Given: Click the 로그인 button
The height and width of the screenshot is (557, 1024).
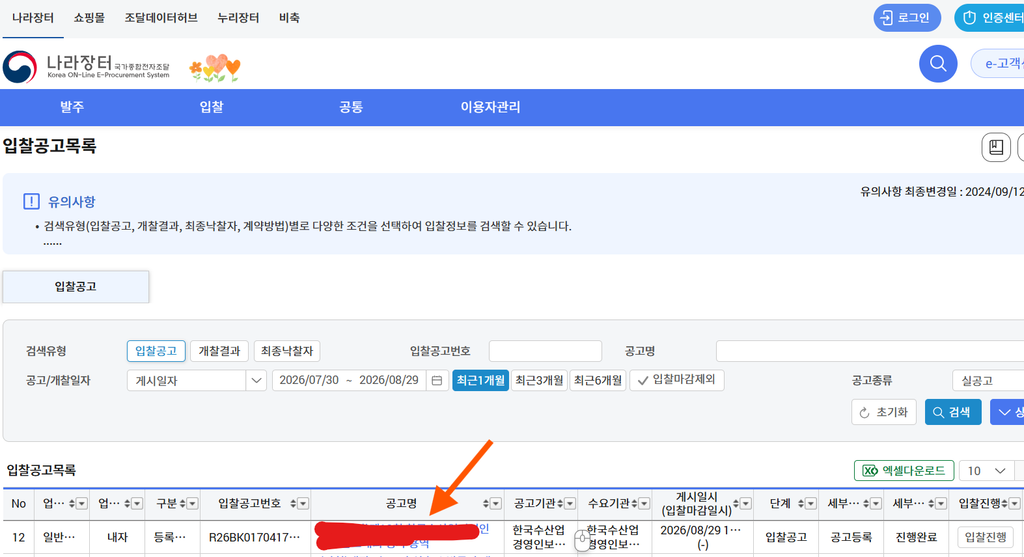Looking at the screenshot, I should (907, 18).
